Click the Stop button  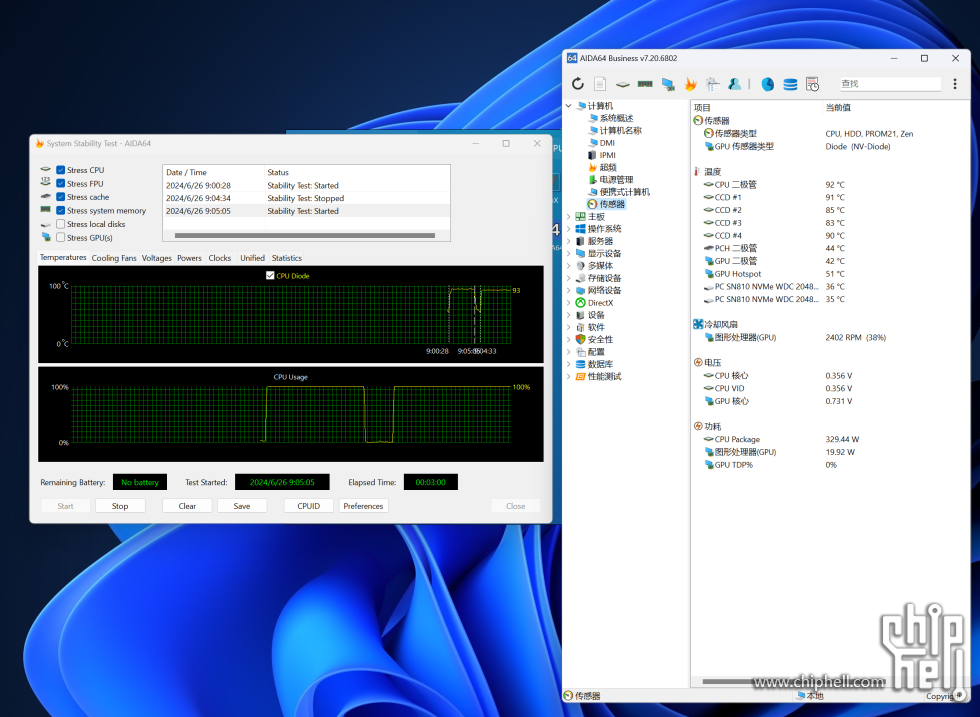pos(120,506)
